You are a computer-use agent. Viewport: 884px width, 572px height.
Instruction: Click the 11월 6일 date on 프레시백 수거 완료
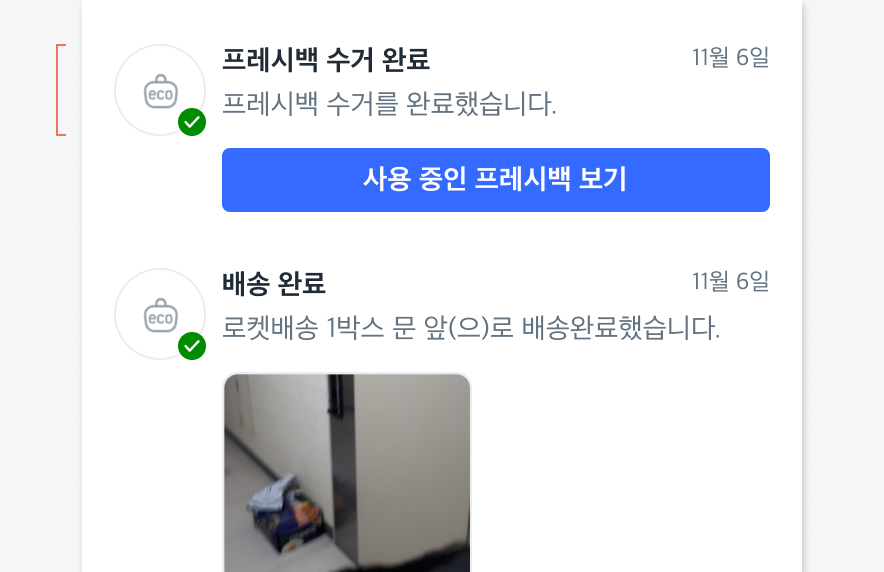point(730,57)
